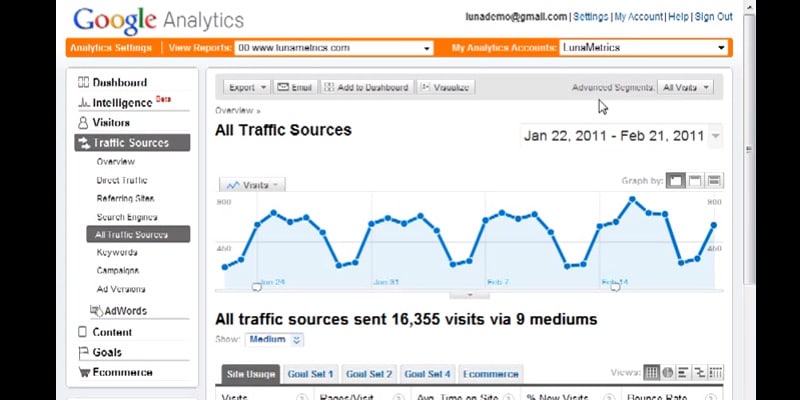The image size is (800, 400).
Task: Select the Goal Set 4 tab
Action: tap(428, 374)
